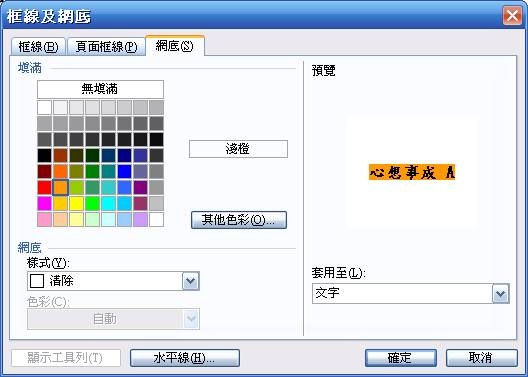Viewport: 528px width, 377px height.
Task: Click the 水平線(H)... button
Action: coord(185,358)
